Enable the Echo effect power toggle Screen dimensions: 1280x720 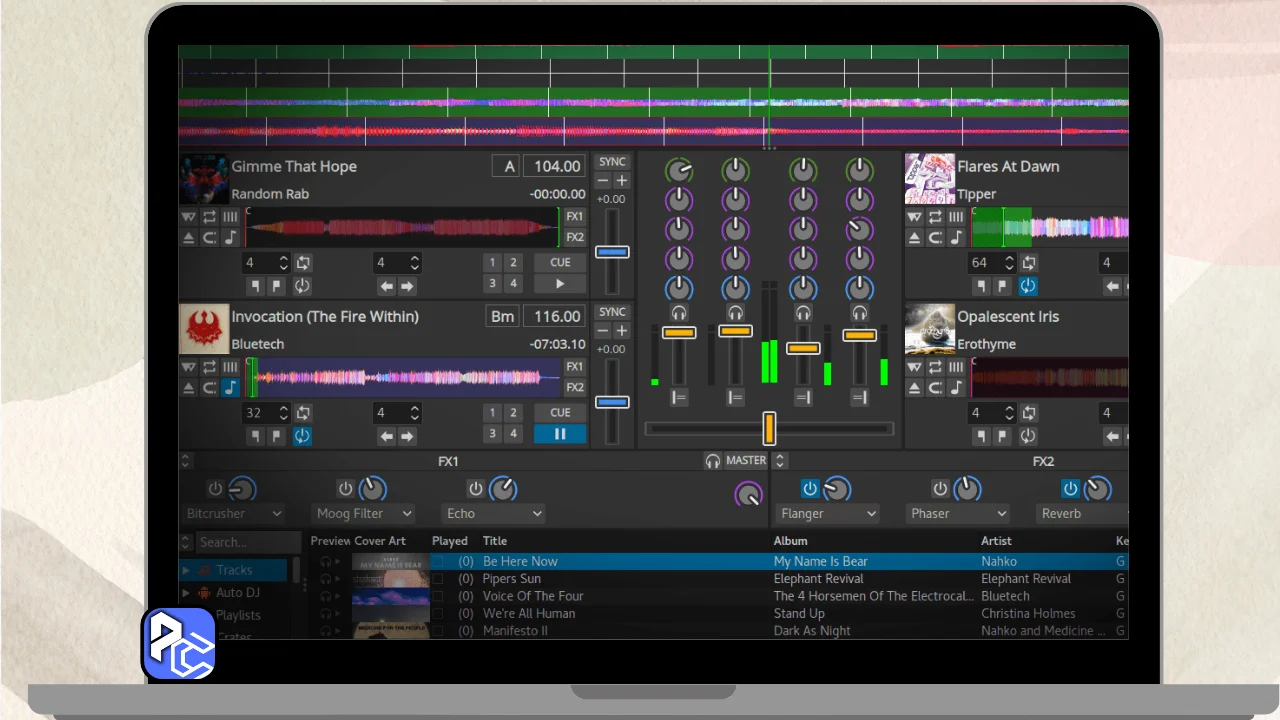476,489
